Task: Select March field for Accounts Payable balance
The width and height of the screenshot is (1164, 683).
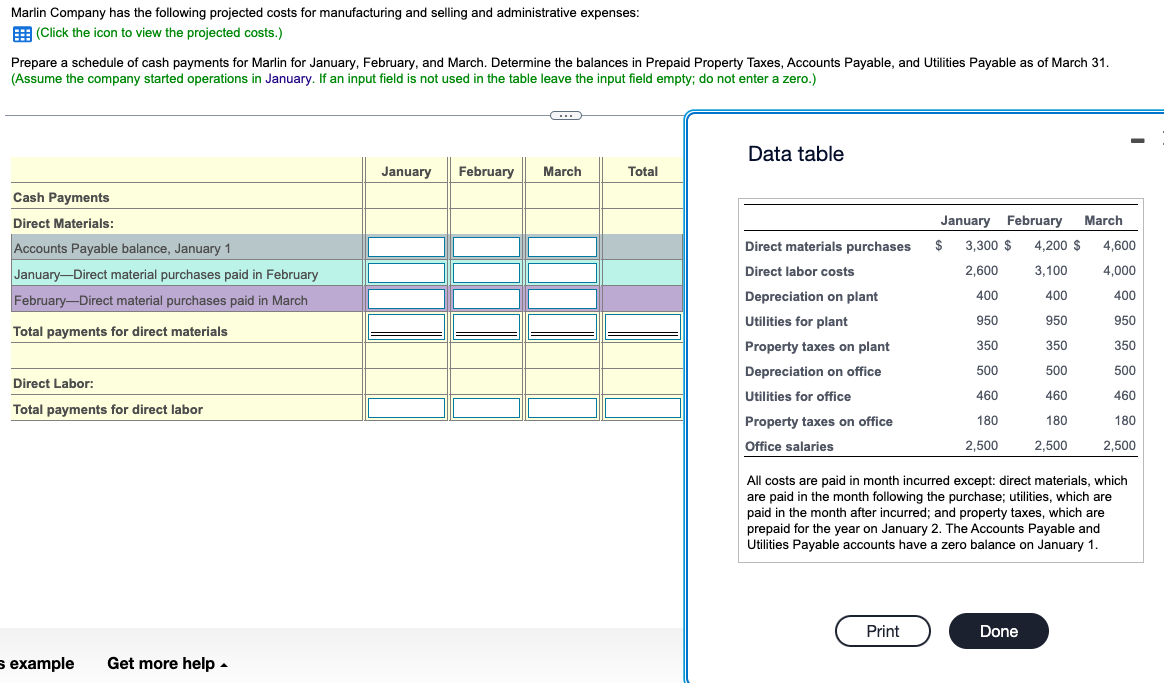Action: pos(562,247)
